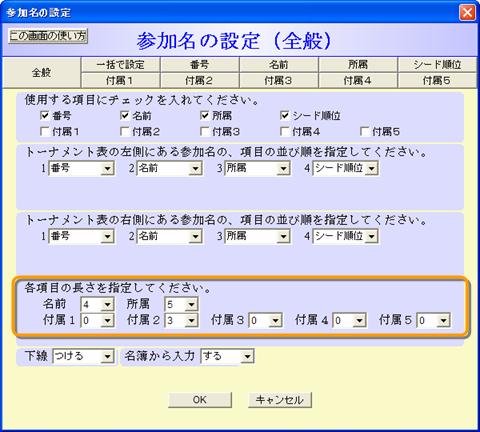Open the 名簿から入力 dropdown
The width and height of the screenshot is (480, 432).
coord(227,356)
